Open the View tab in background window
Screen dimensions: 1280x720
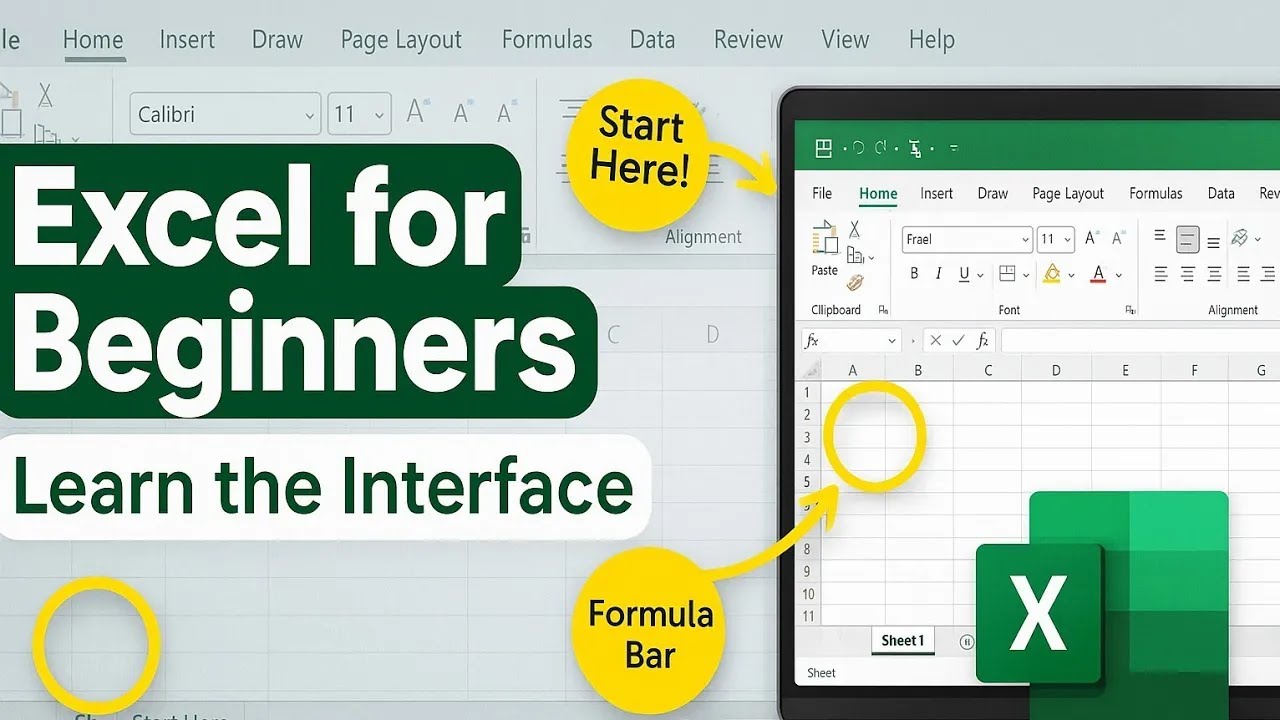845,39
